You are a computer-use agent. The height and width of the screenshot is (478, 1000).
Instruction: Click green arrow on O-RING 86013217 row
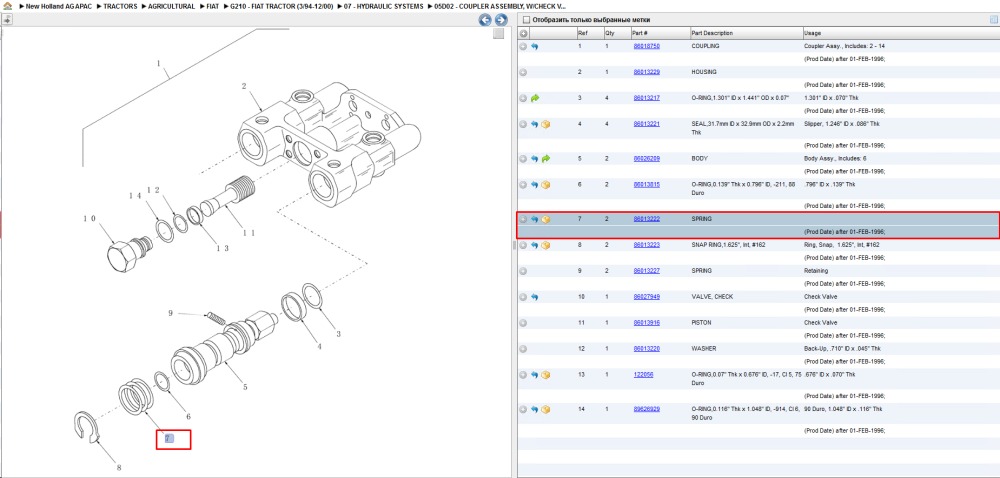pos(534,98)
